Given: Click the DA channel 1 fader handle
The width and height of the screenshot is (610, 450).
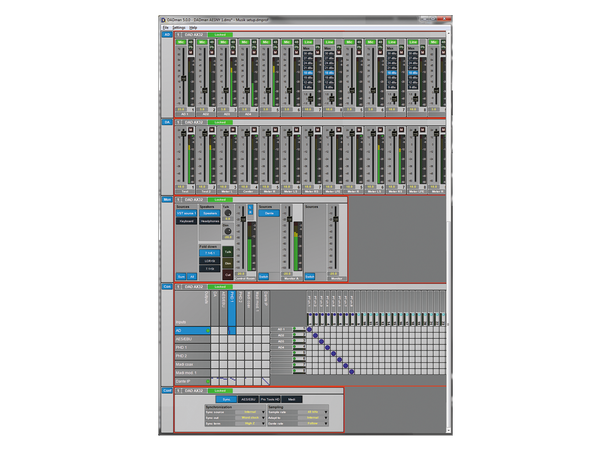Looking at the screenshot, I should [x=184, y=133].
